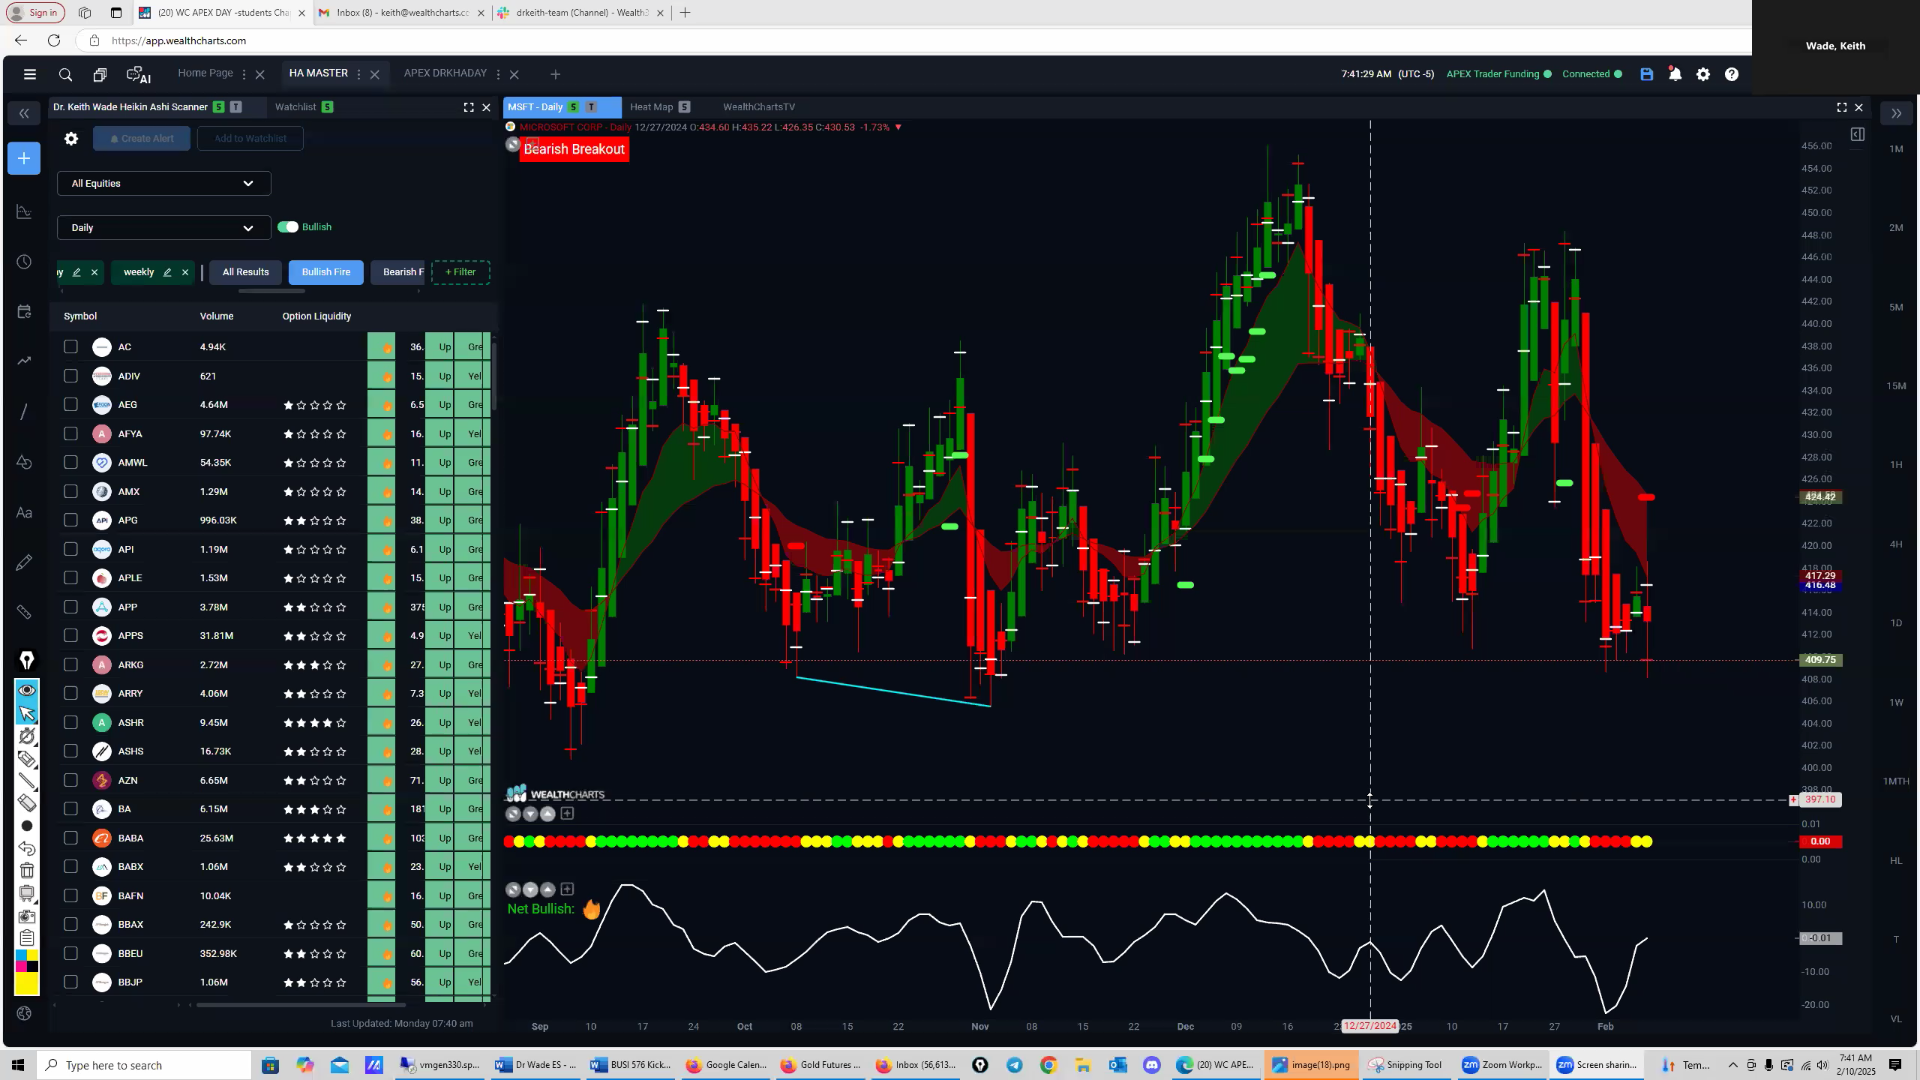This screenshot has width=1920, height=1080.
Task: Switch to the APEX DRKHADAY tab
Action: click(445, 73)
